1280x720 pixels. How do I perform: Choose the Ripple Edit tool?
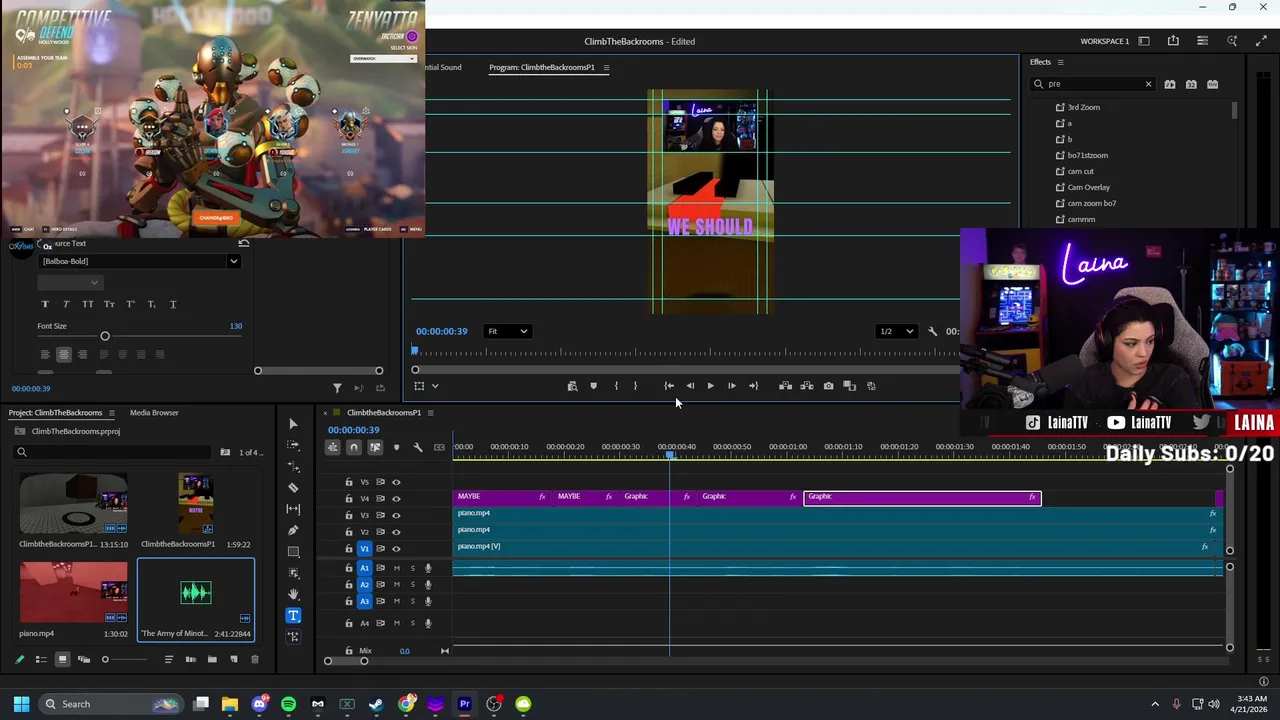click(293, 467)
